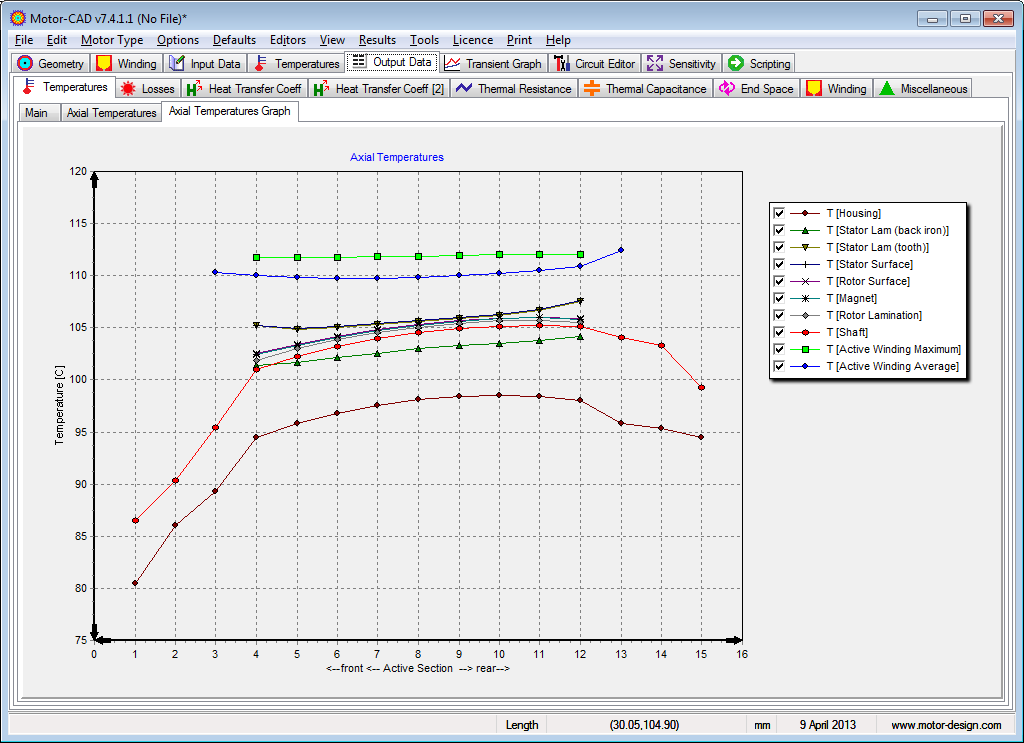The width and height of the screenshot is (1024, 743).
Task: Select the Input Data icon
Action: 177,63
